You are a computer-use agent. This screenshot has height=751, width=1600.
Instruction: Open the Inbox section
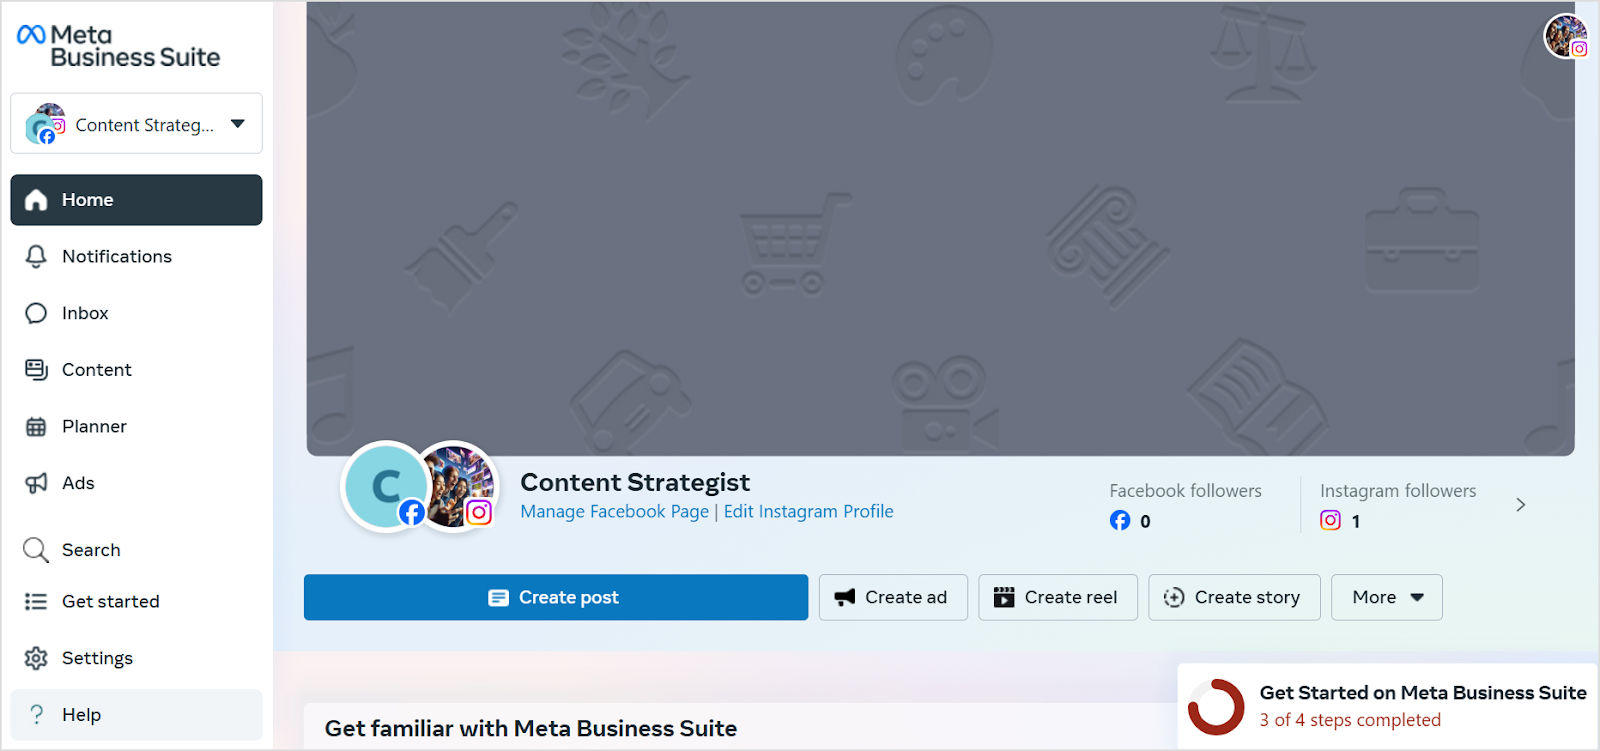tap(136, 313)
